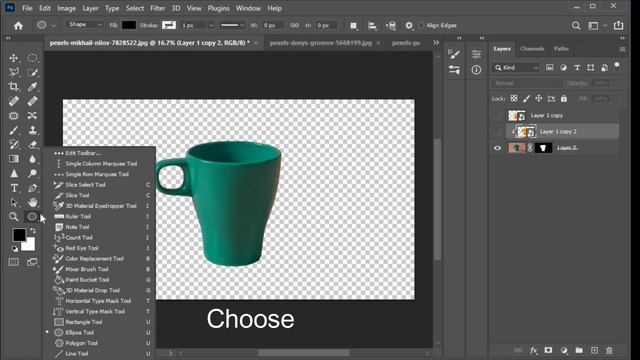
Task: Toggle lock transparent pixels
Action: (x=514, y=98)
